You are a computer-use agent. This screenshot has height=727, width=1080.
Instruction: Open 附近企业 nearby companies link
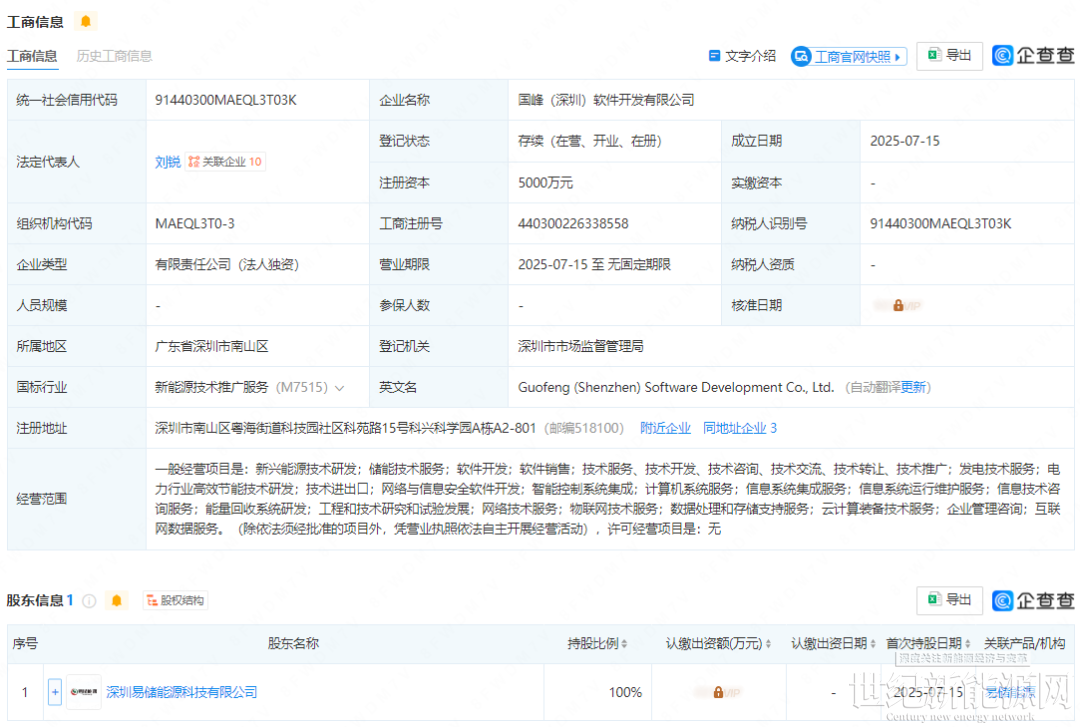(x=665, y=428)
